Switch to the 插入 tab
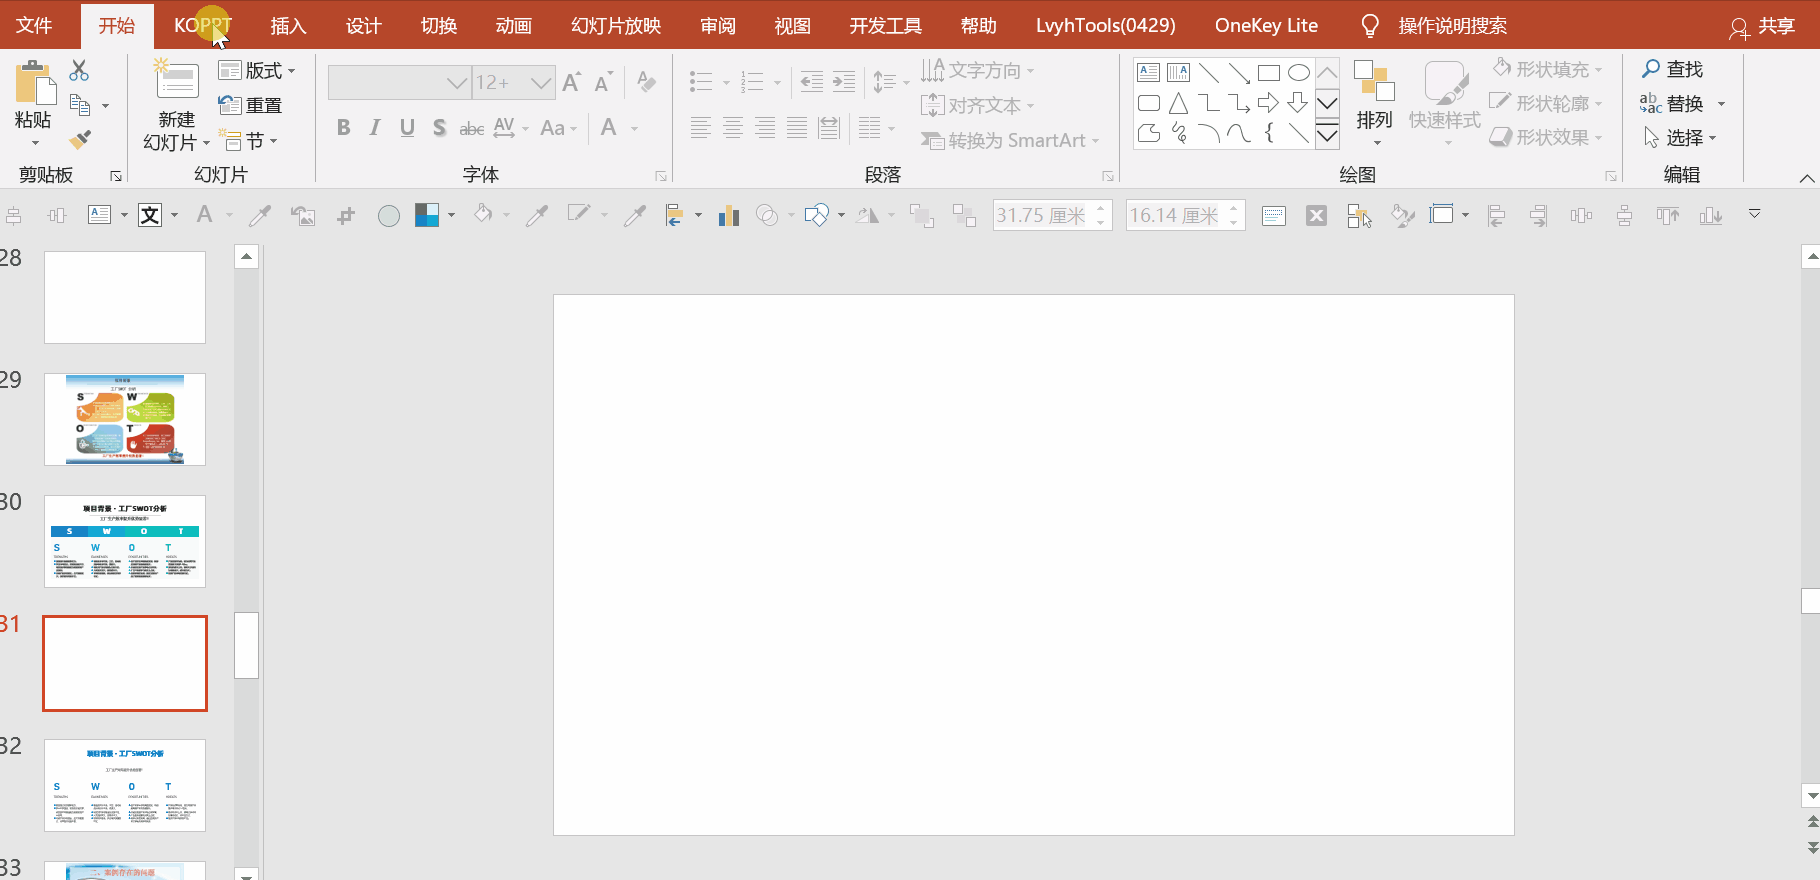The height and width of the screenshot is (880, 1820). coord(288,26)
